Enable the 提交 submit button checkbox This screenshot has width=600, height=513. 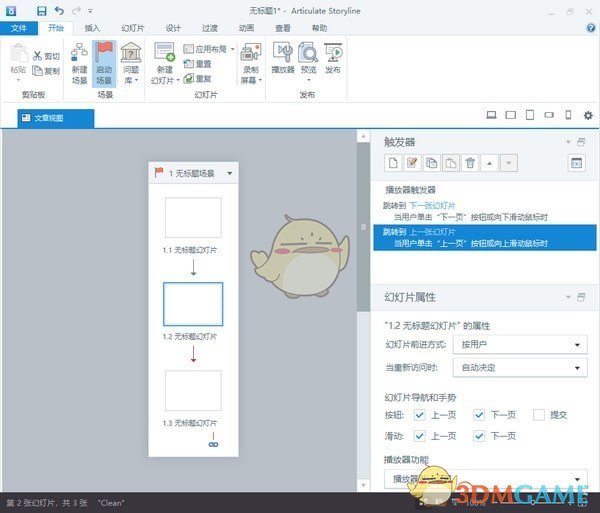[539, 415]
